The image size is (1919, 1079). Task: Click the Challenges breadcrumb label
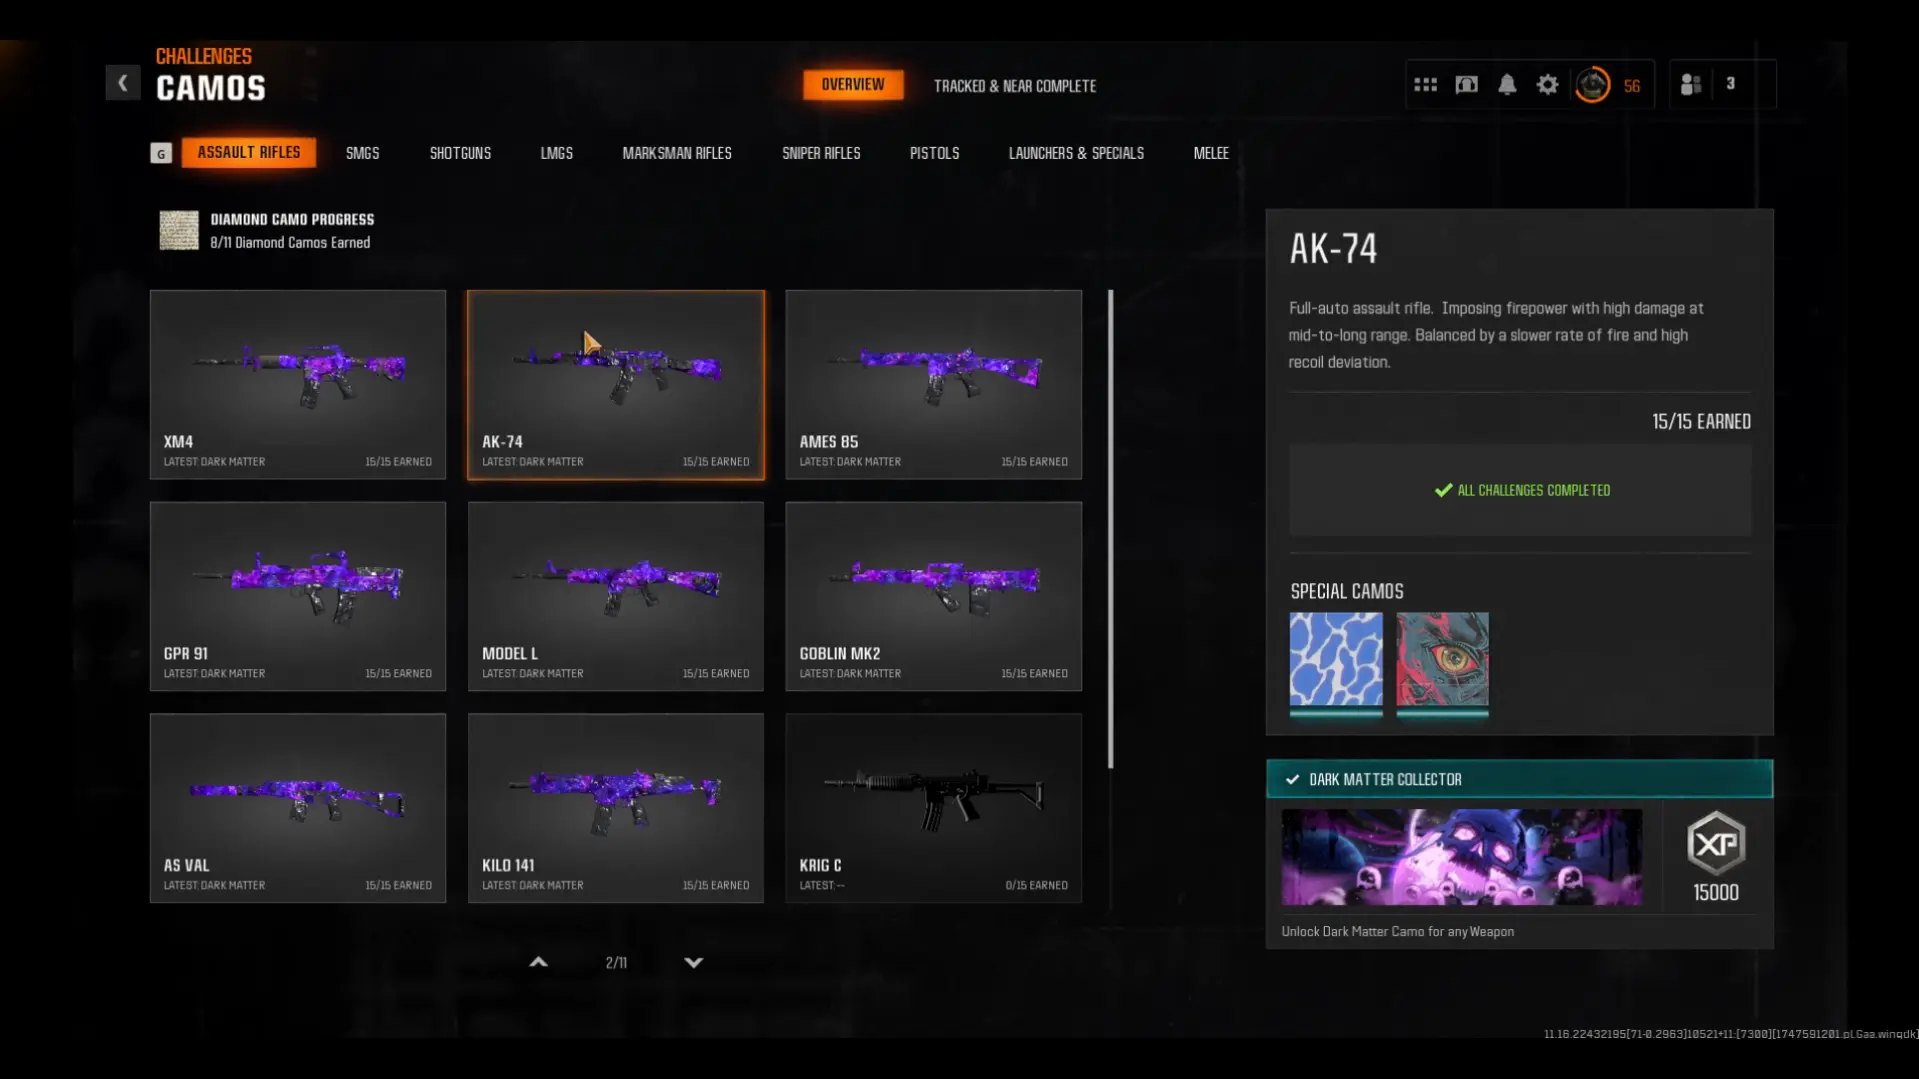click(x=204, y=57)
